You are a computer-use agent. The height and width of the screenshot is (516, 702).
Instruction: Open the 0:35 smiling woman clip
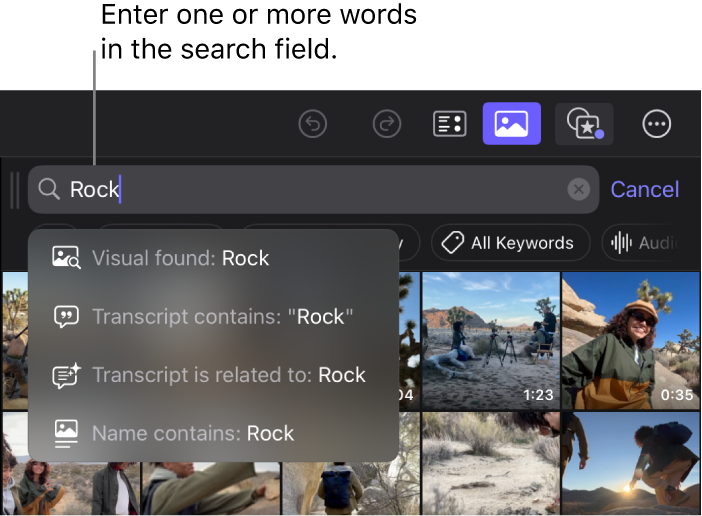[x=631, y=341]
